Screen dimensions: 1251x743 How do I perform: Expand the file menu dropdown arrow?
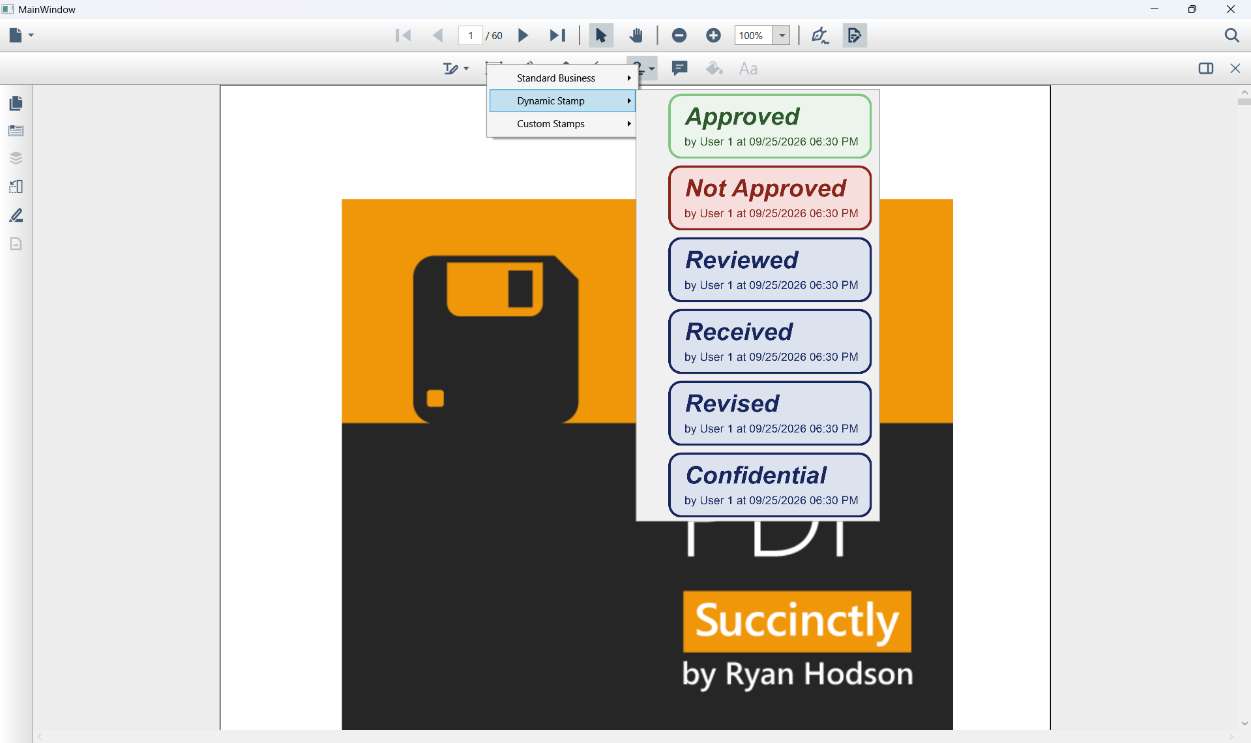tap(31, 35)
